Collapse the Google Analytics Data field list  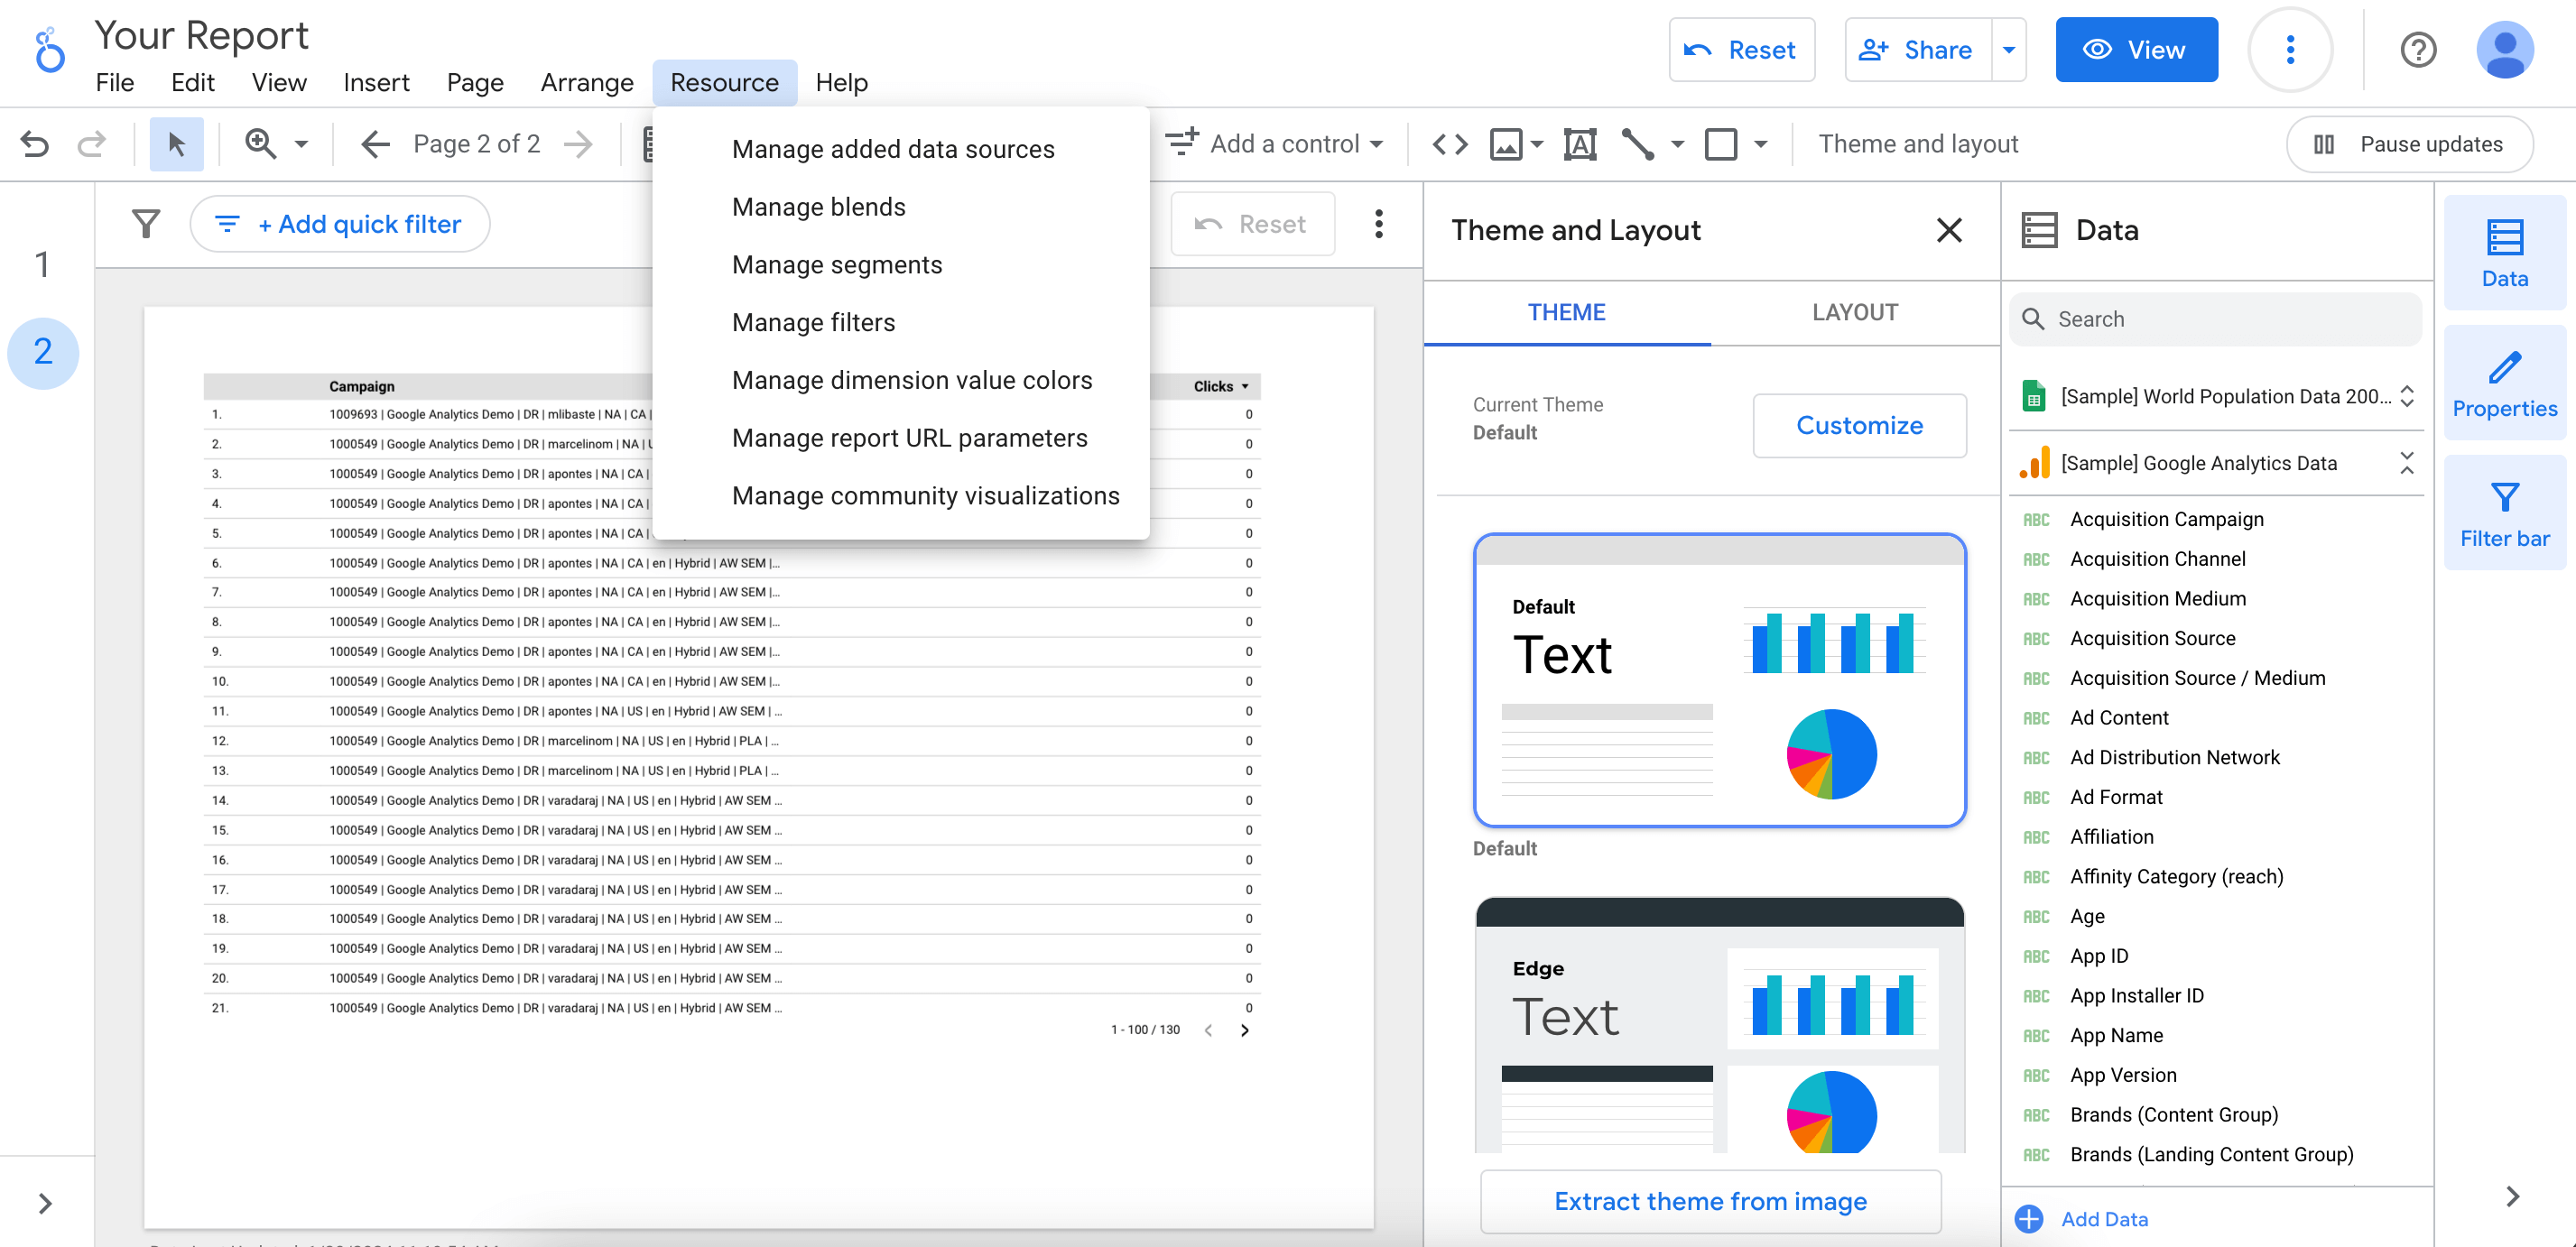click(2407, 463)
